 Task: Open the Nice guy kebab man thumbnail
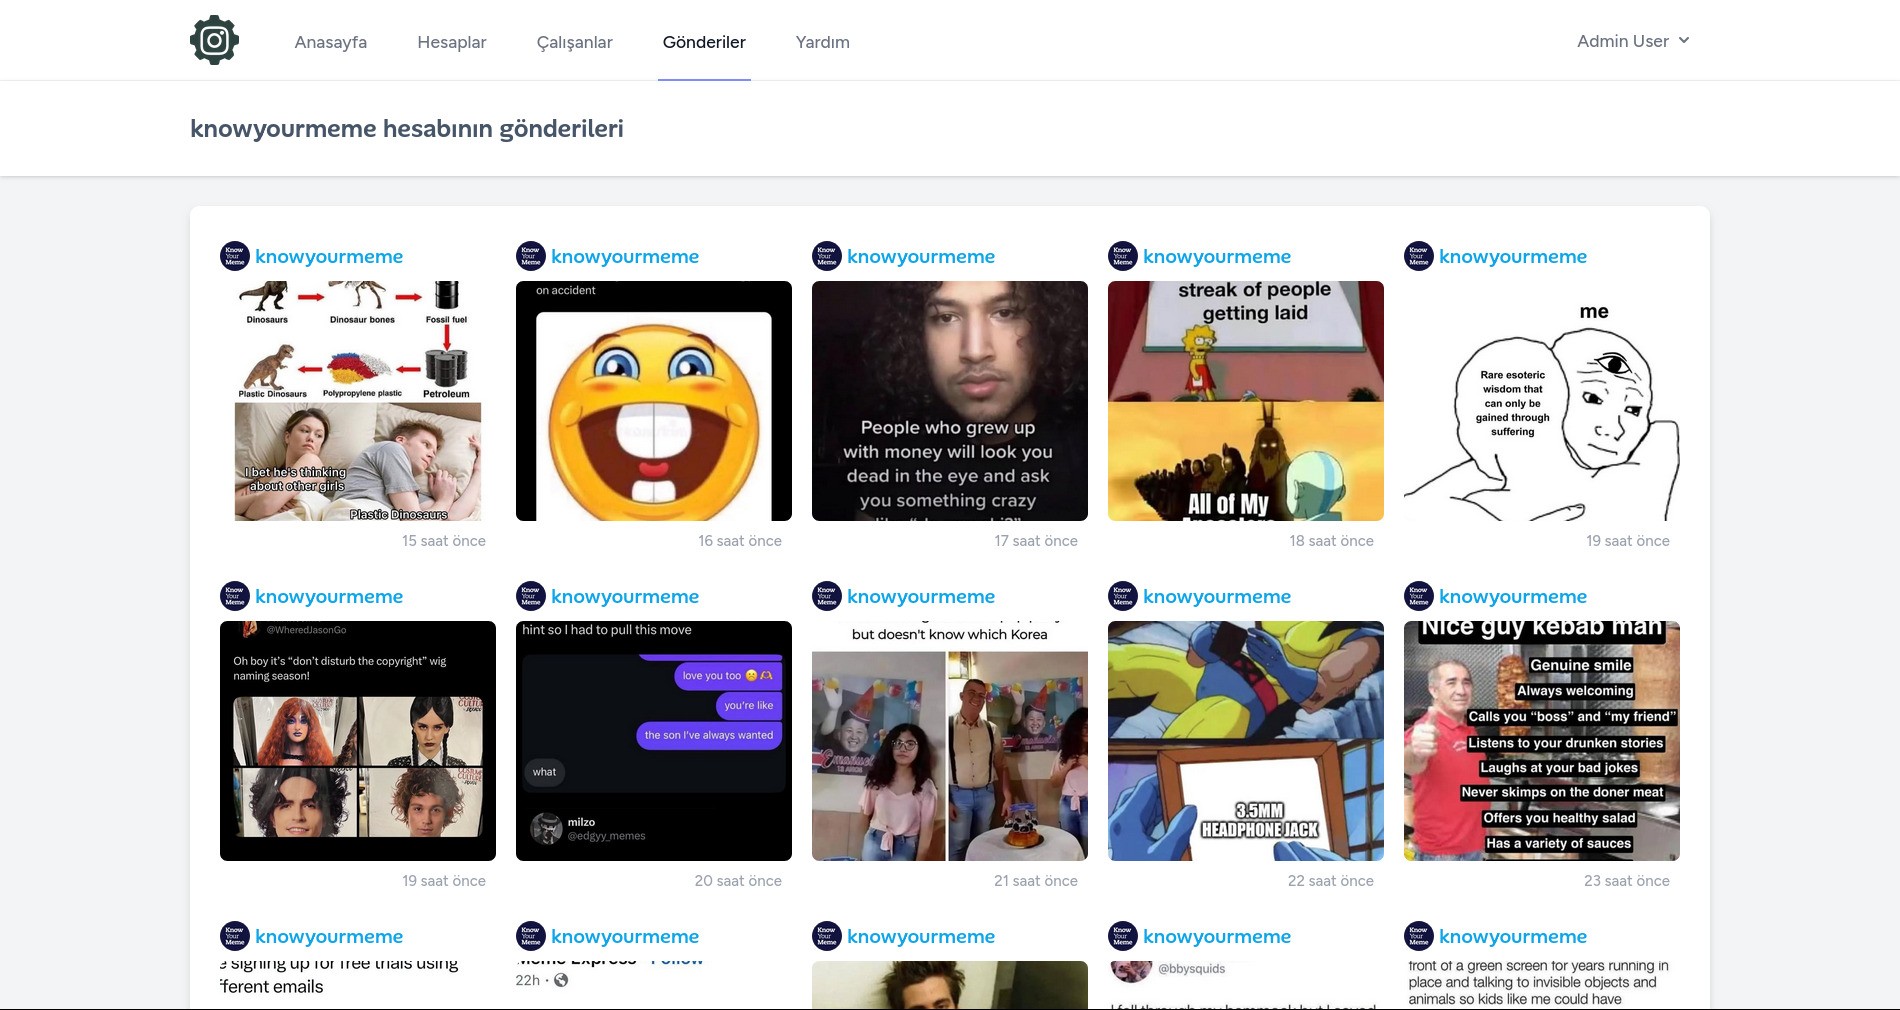[x=1541, y=741]
